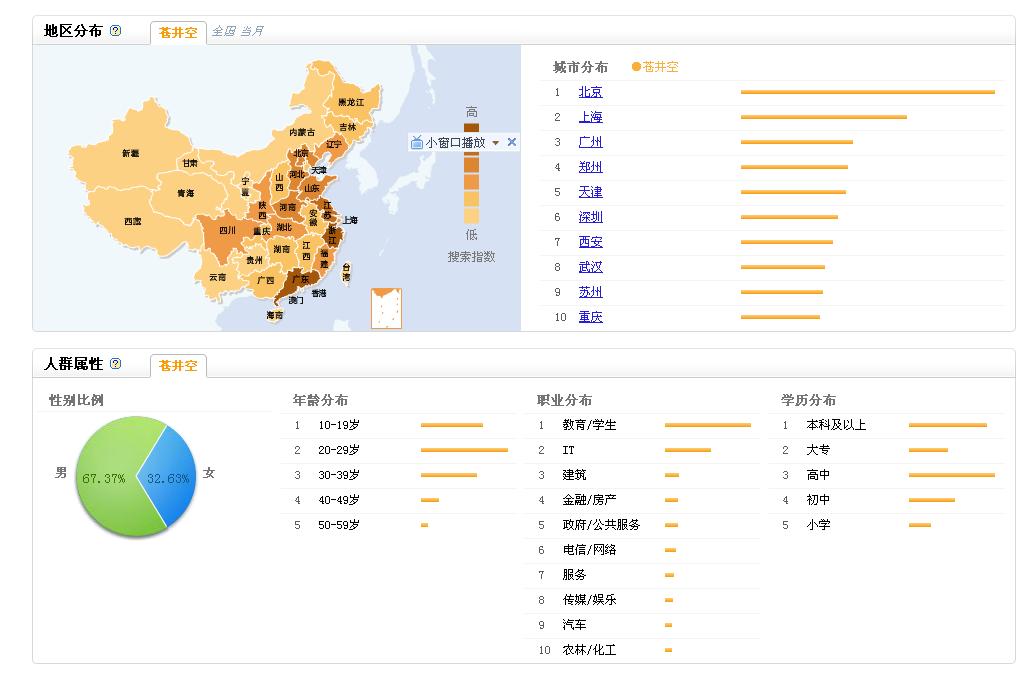Open the 苏州 city link
Viewport: 1034px width, 688px height.
590,292
